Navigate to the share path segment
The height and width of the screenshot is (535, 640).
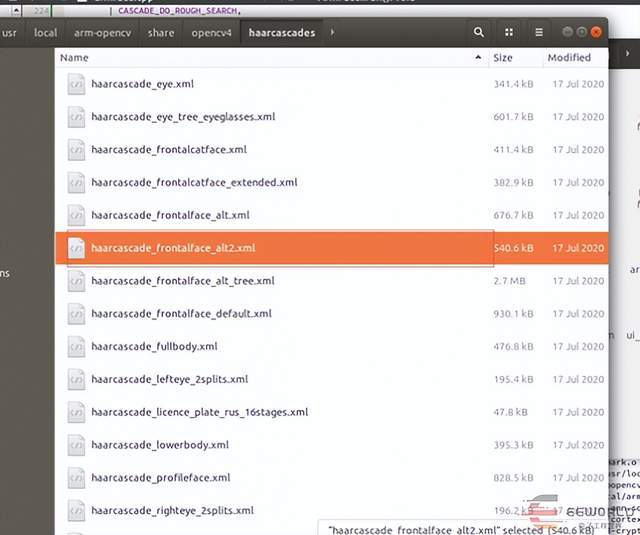point(160,32)
